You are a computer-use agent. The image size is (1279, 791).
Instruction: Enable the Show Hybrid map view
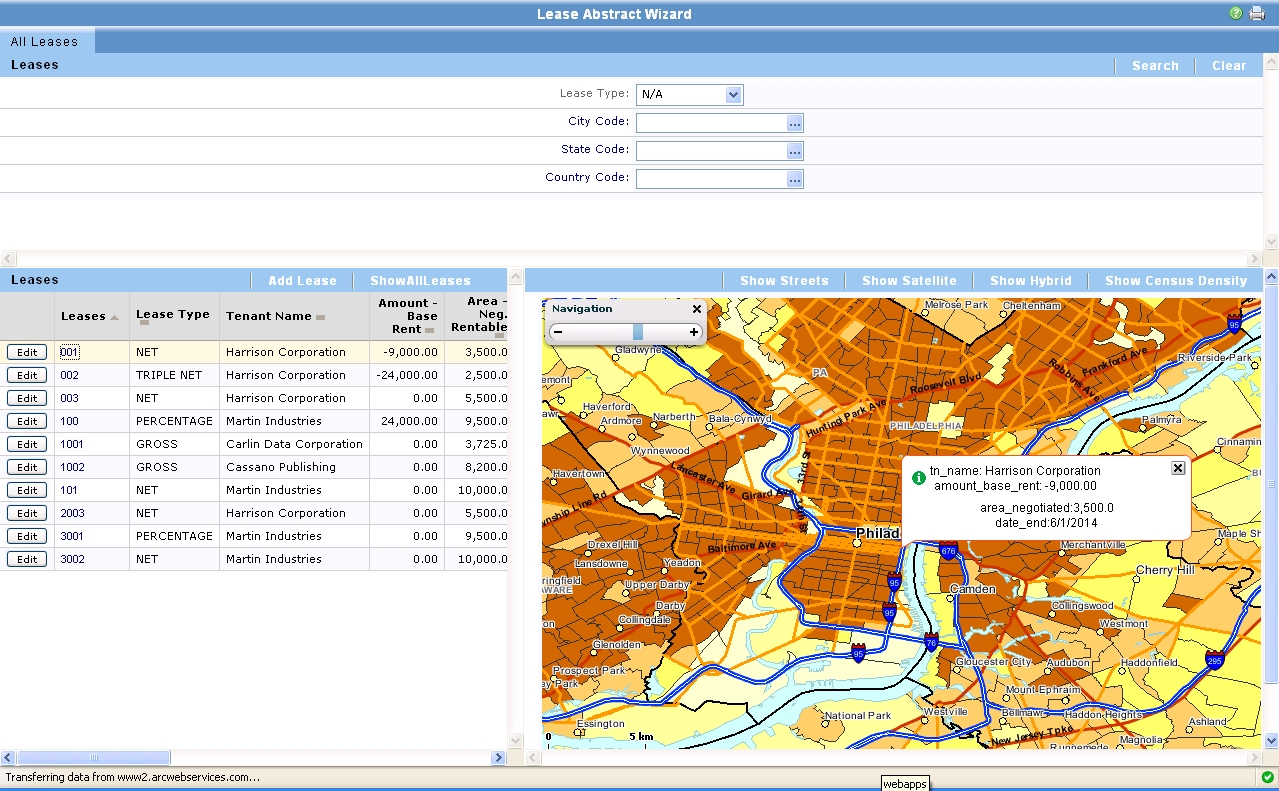click(1031, 280)
